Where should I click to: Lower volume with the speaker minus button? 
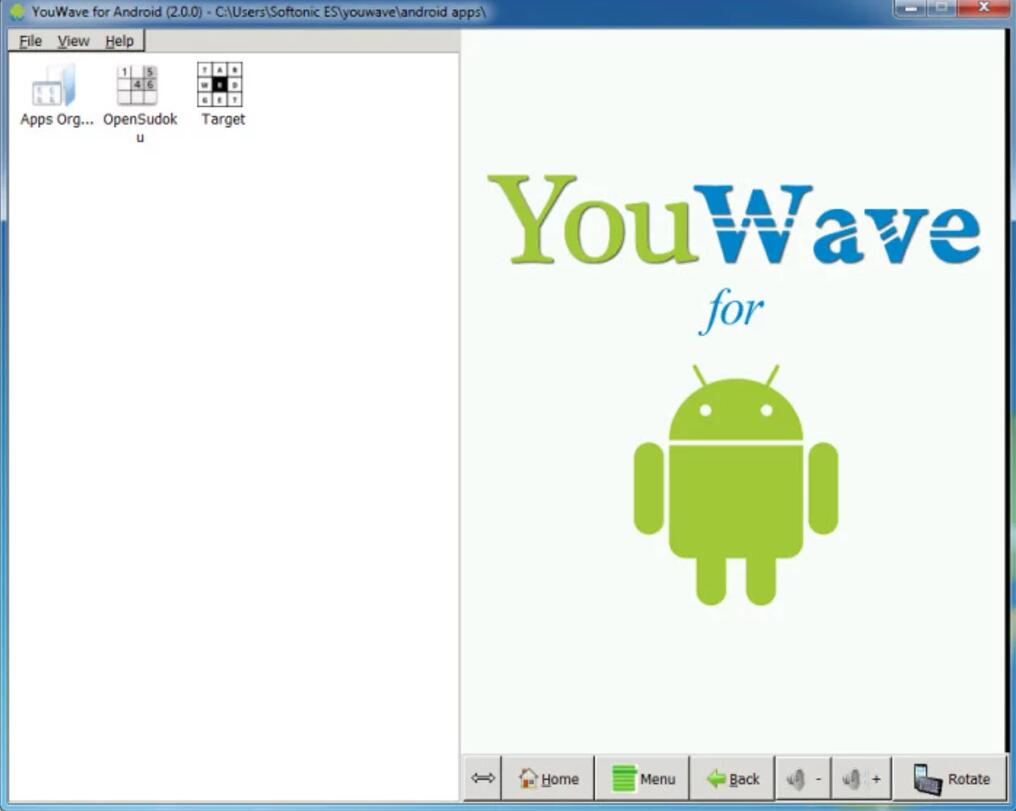click(803, 778)
